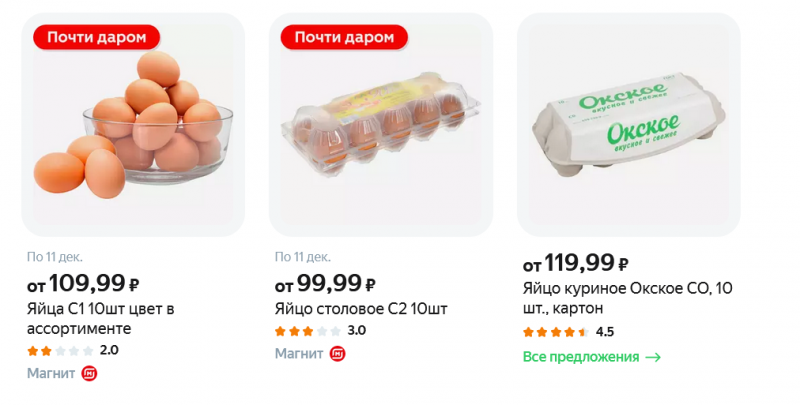Click the Почти даром badge on second product
800x405 pixels.
coord(344,37)
